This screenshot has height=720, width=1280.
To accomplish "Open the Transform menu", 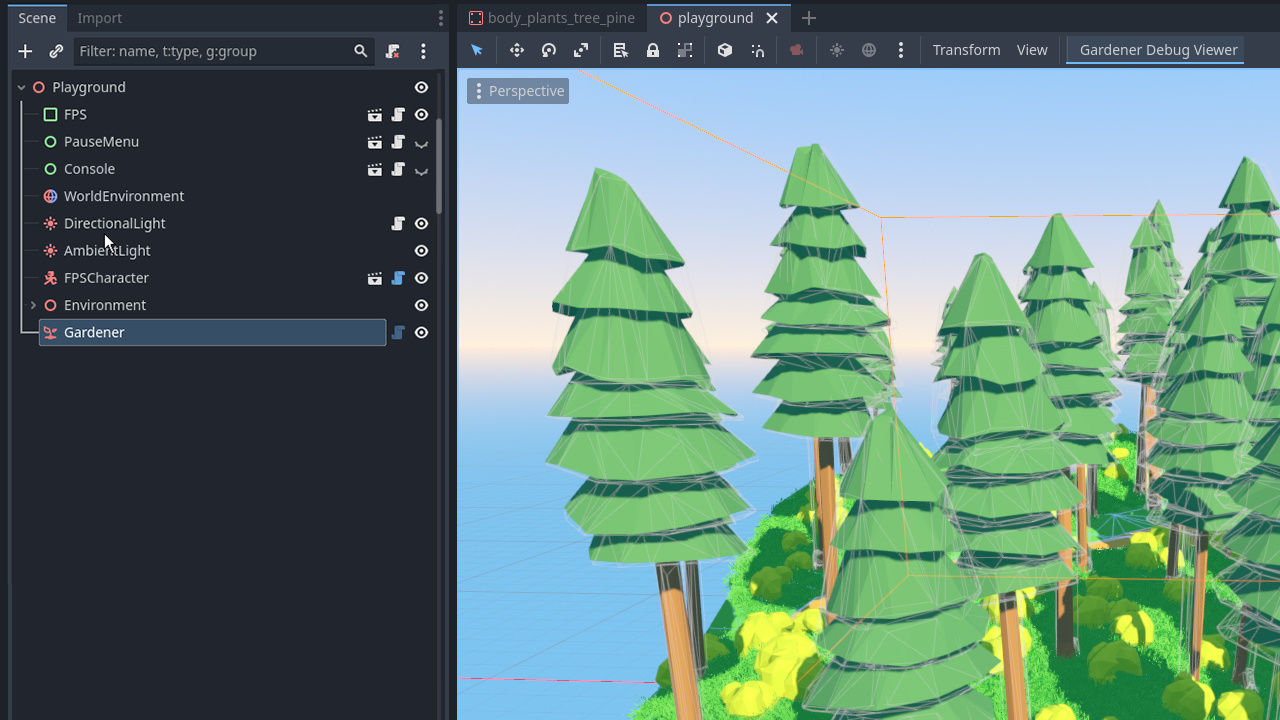I will (966, 49).
